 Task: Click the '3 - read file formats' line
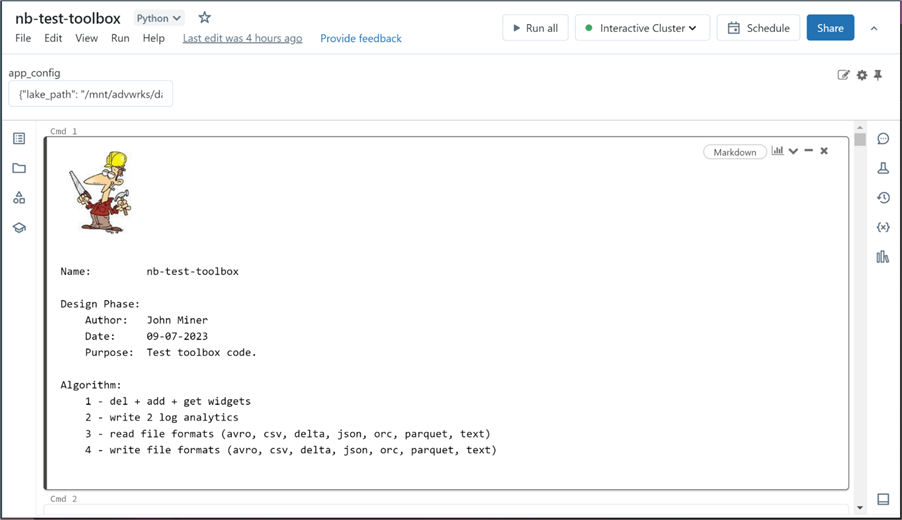[x=288, y=433]
